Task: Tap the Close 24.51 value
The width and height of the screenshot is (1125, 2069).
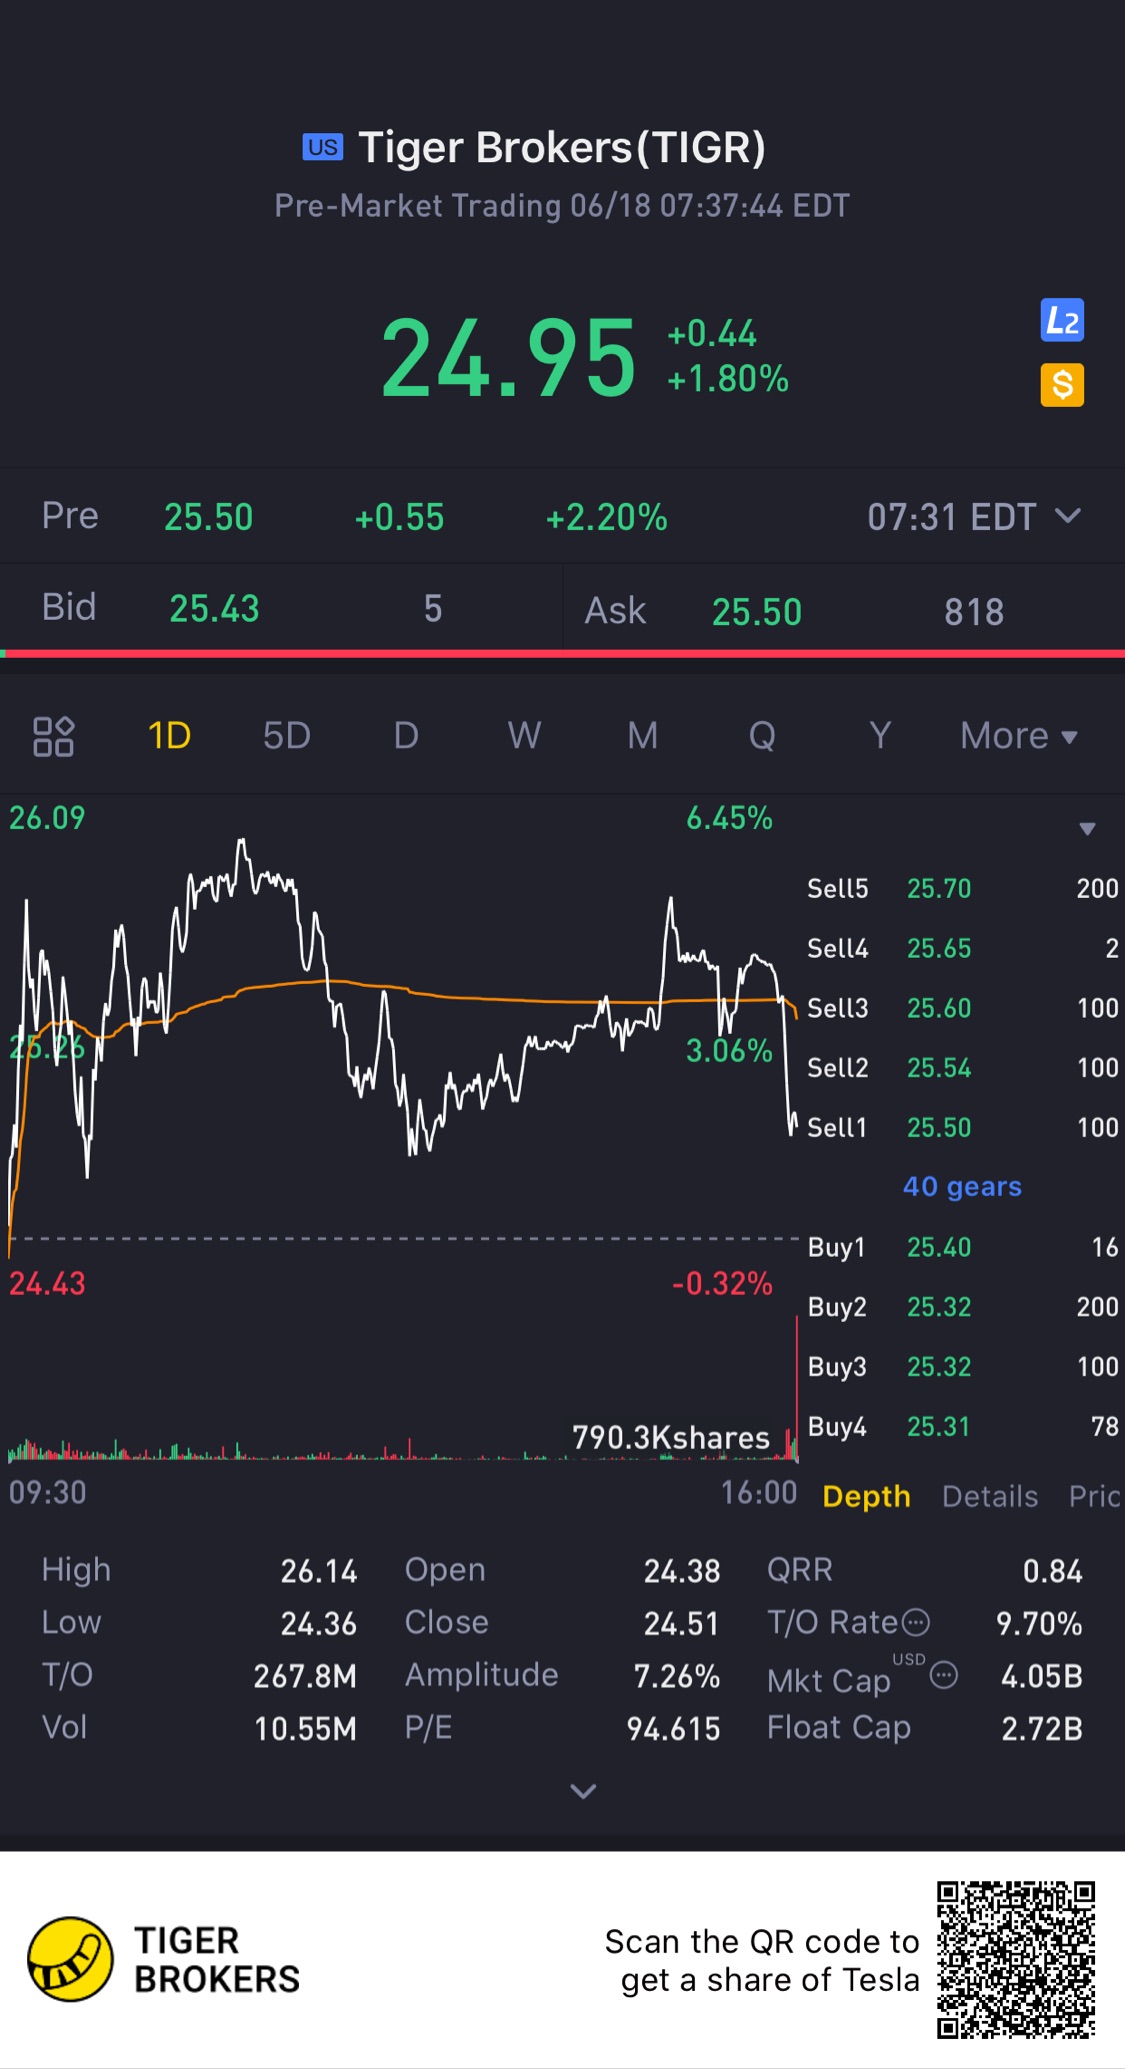Action: 681,1623
